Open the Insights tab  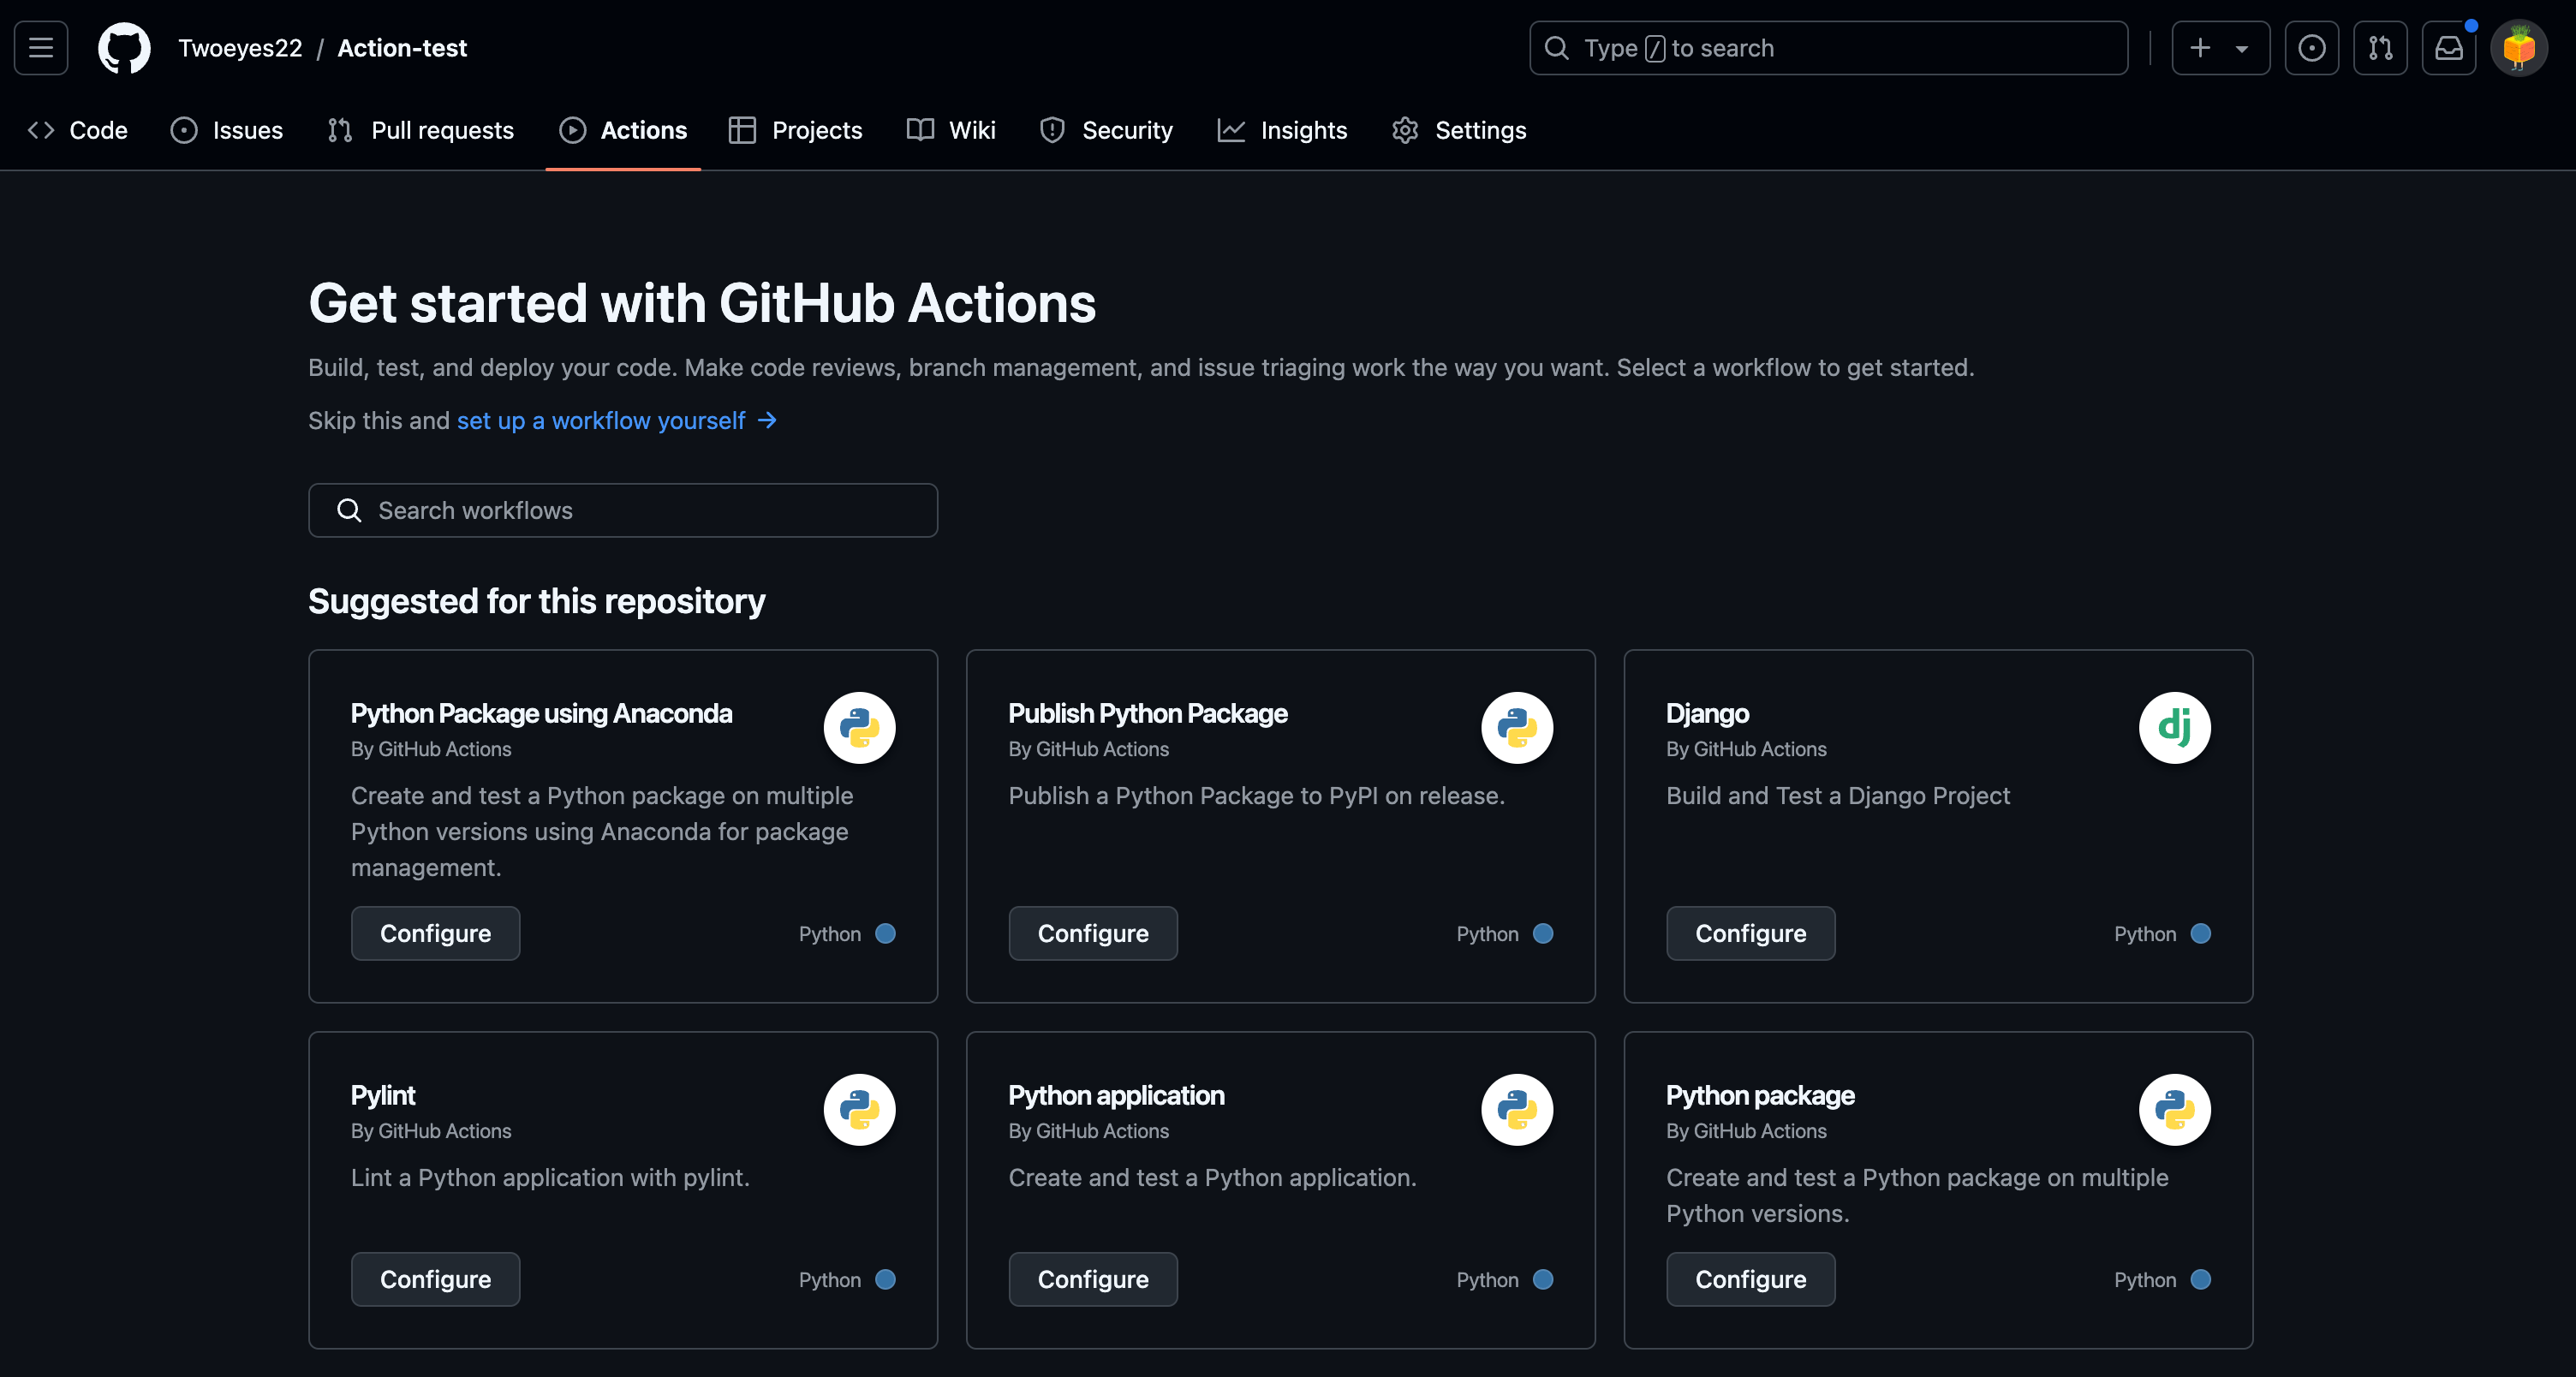tap(1283, 130)
